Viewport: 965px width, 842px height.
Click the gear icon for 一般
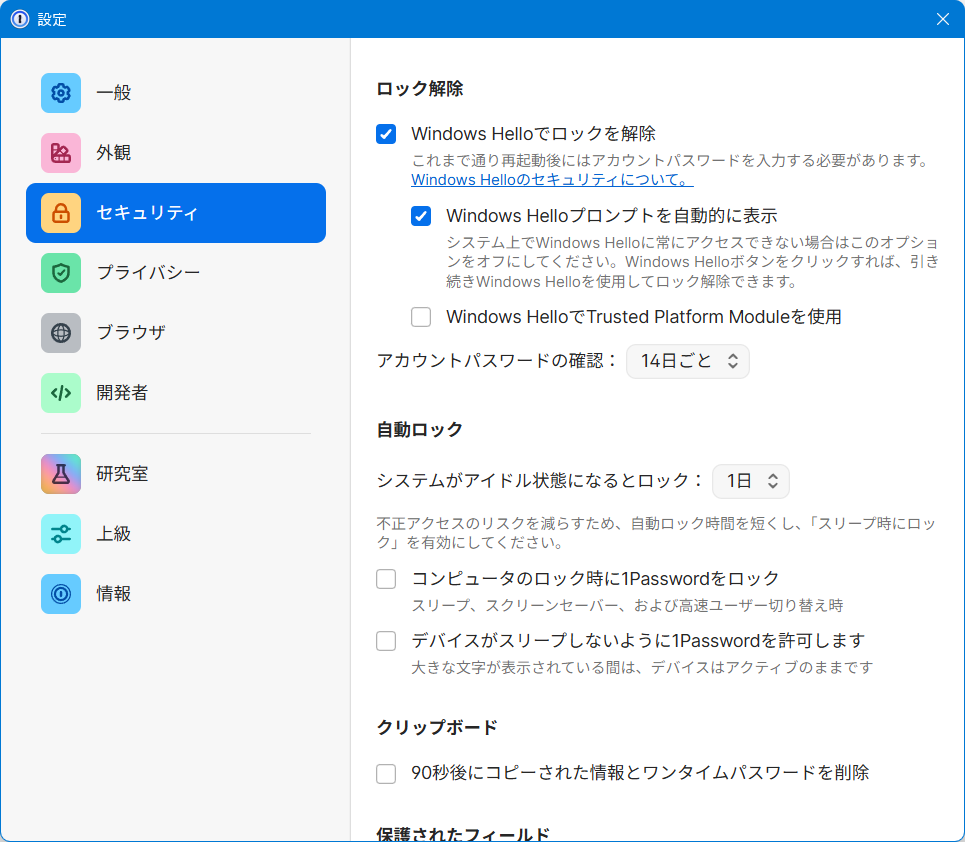point(61,93)
